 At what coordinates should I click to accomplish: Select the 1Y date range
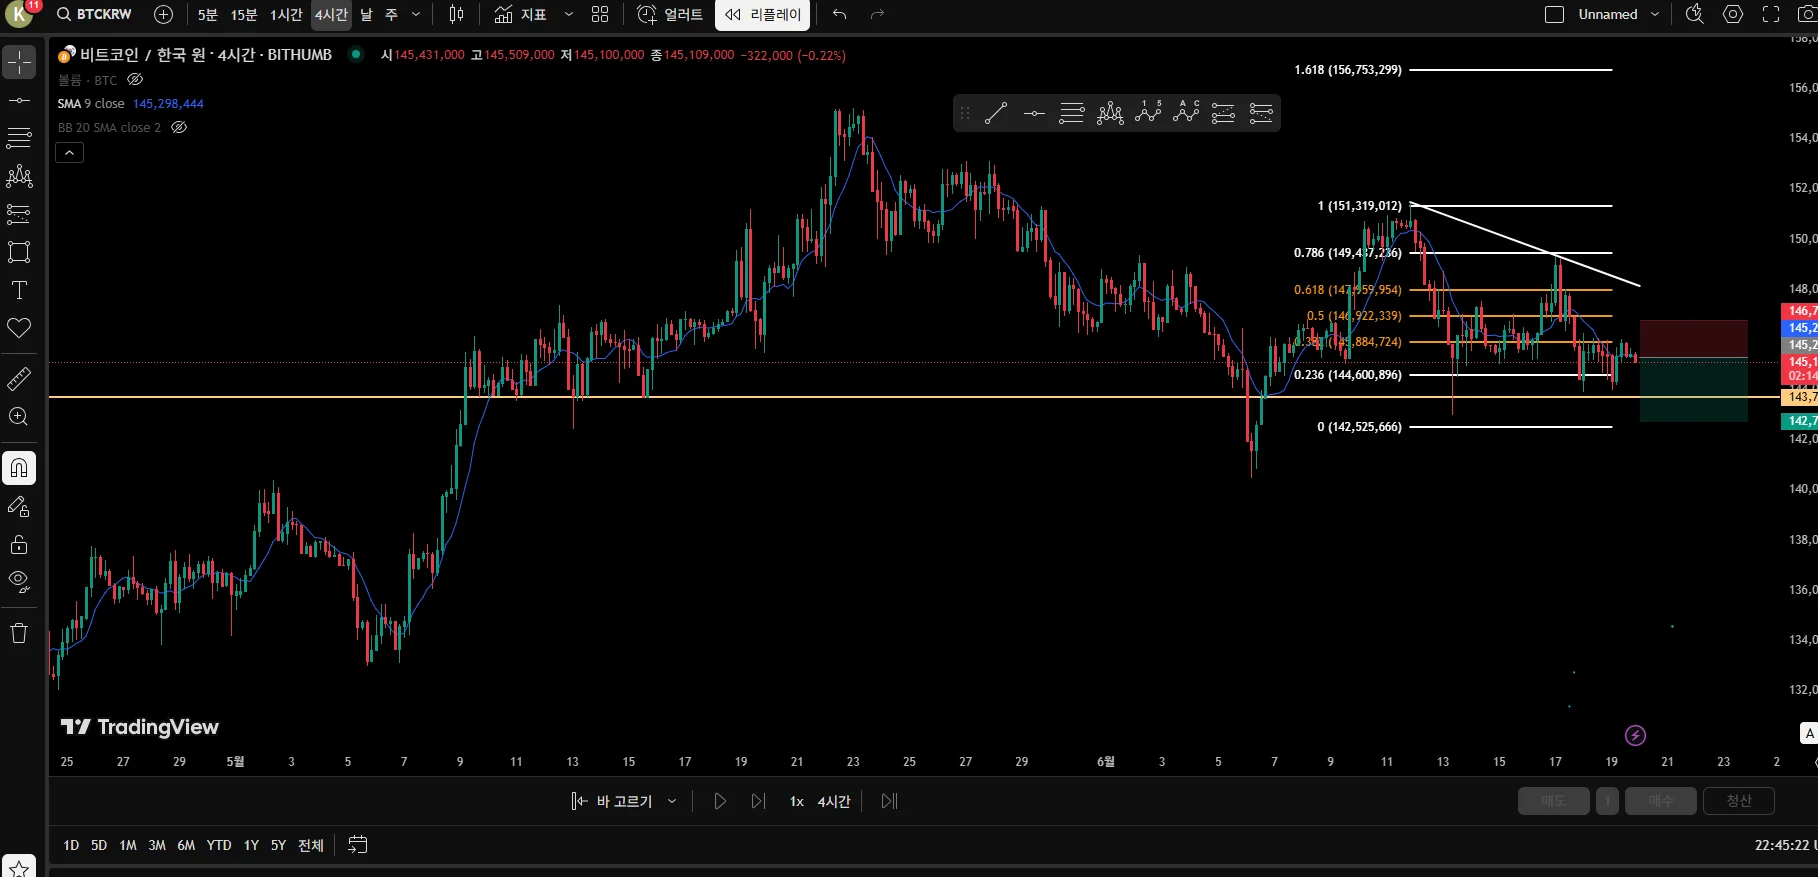[251, 845]
